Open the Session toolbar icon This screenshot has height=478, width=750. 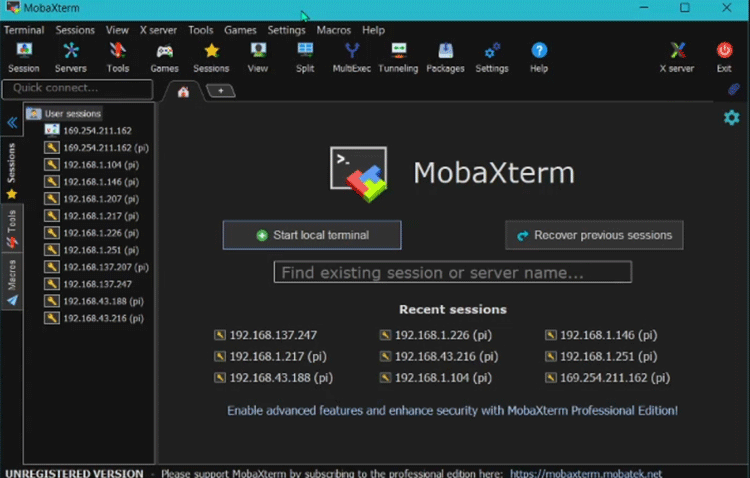23,57
